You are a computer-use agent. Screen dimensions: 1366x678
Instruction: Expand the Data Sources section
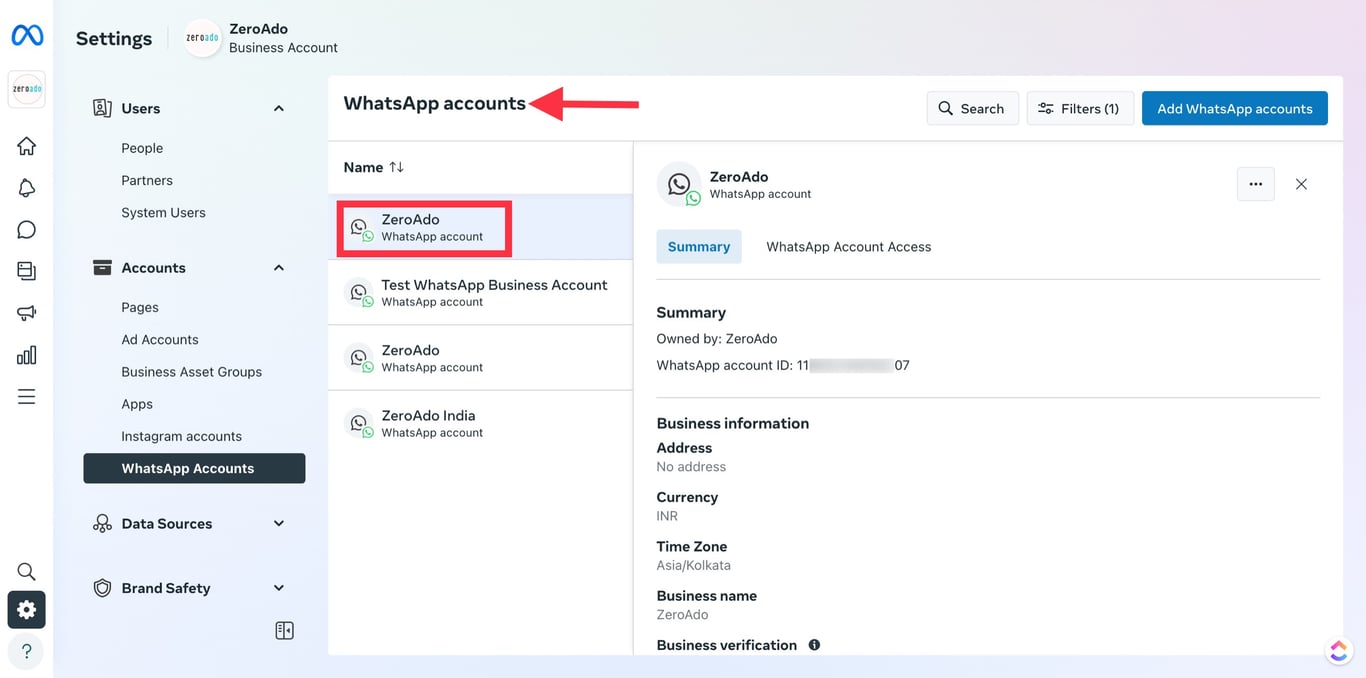click(279, 524)
